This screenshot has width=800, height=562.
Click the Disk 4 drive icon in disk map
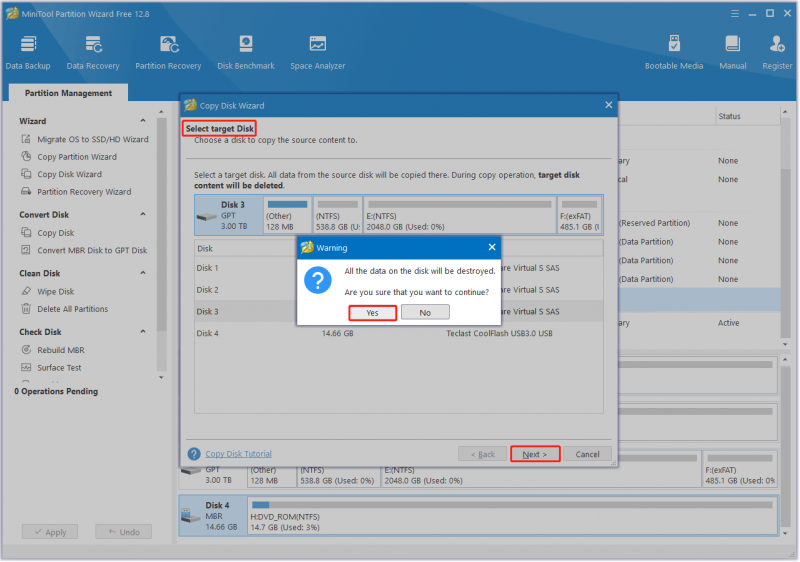pyautogui.click(x=191, y=516)
